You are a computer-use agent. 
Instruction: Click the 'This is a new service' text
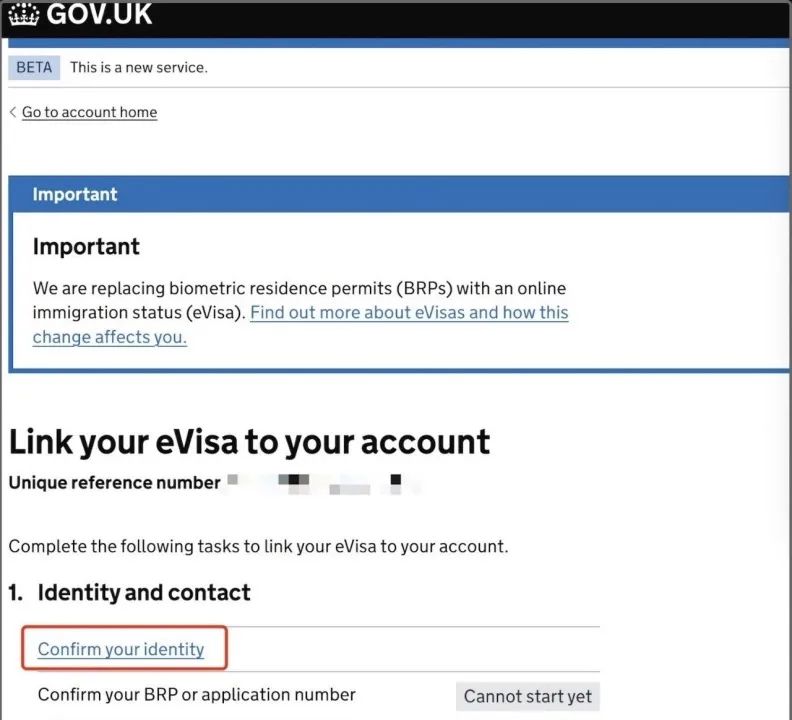pyautogui.click(x=139, y=67)
